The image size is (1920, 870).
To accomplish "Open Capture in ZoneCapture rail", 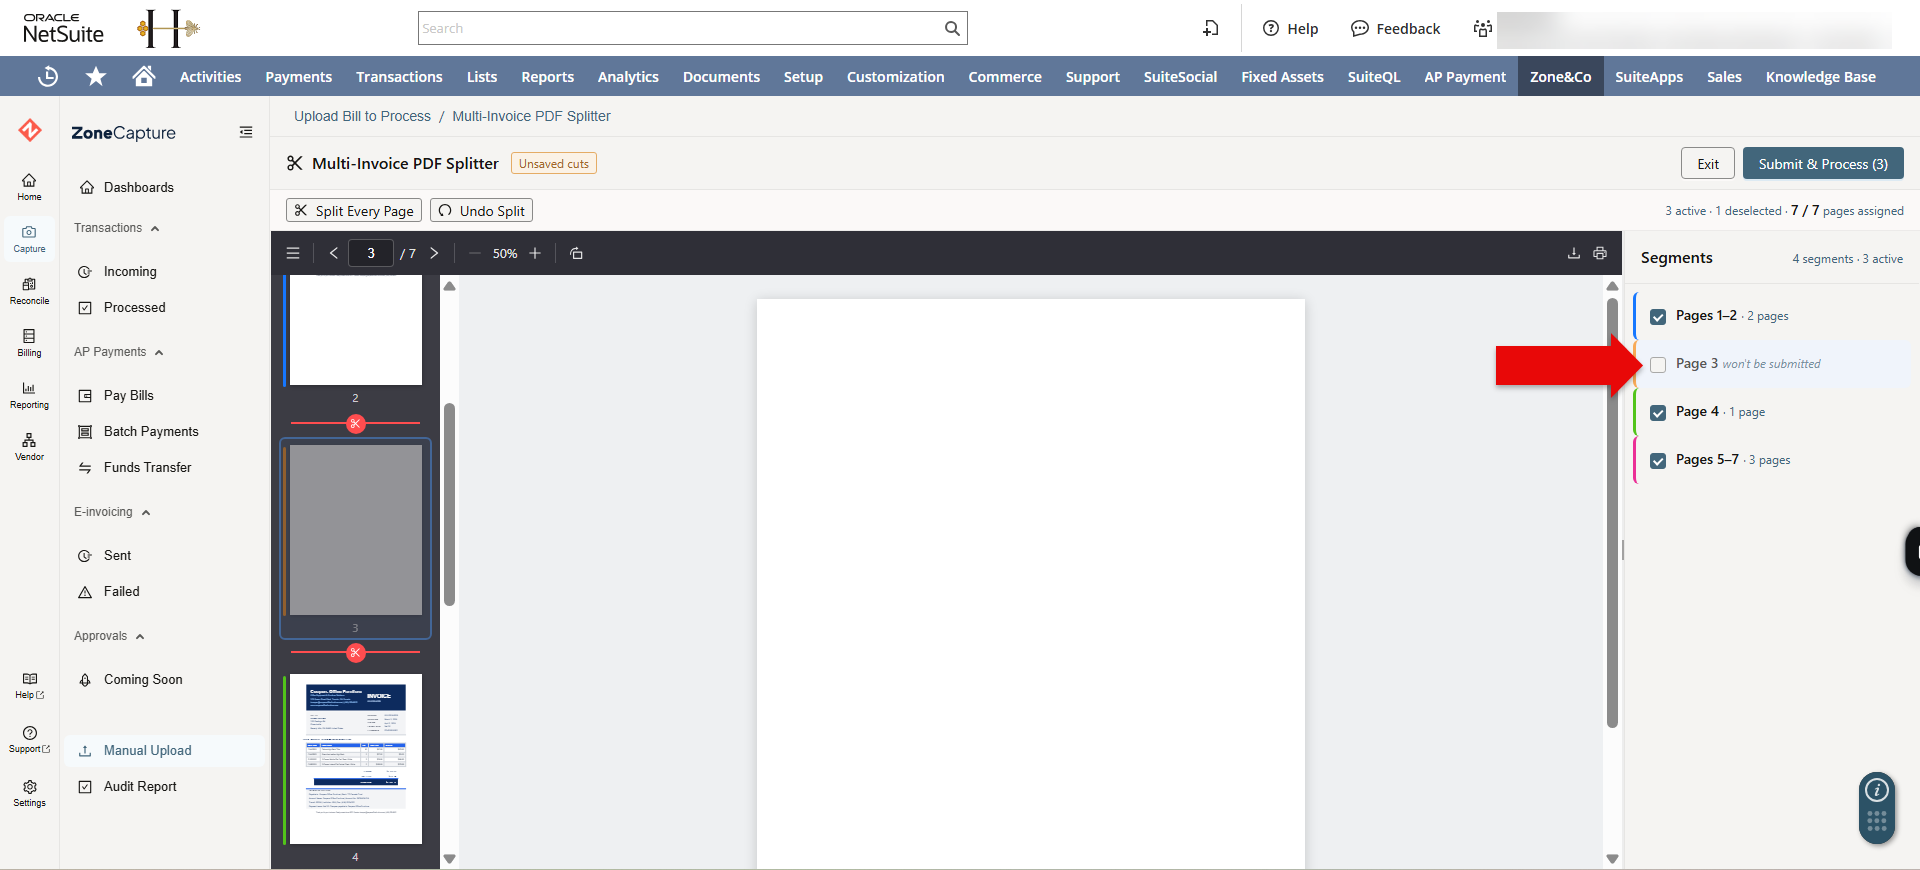I will [x=29, y=239].
